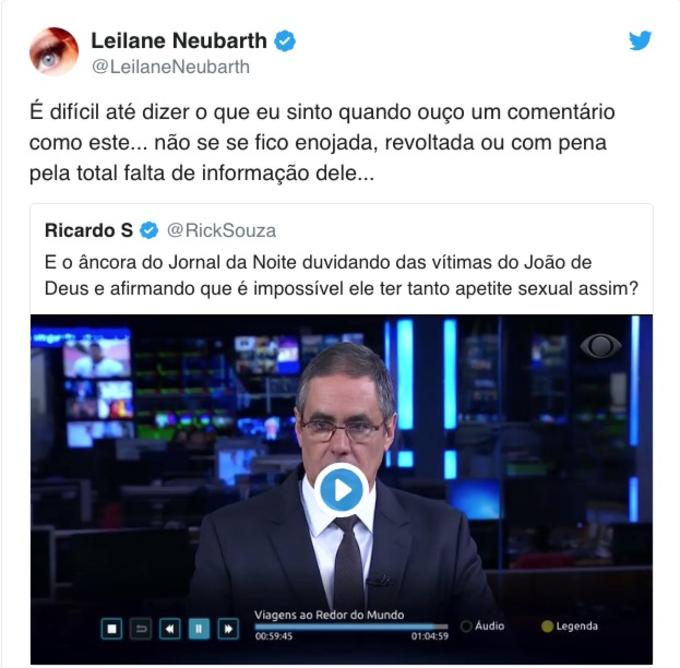Click the Twitter bird logo
The image size is (680, 668).
640,40
